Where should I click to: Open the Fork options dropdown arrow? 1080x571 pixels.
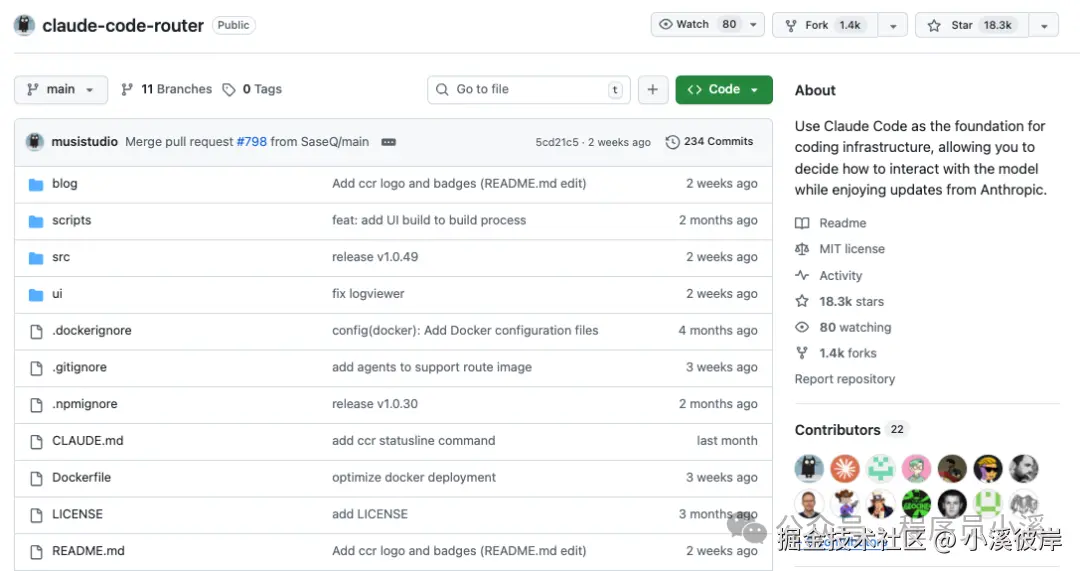point(893,25)
